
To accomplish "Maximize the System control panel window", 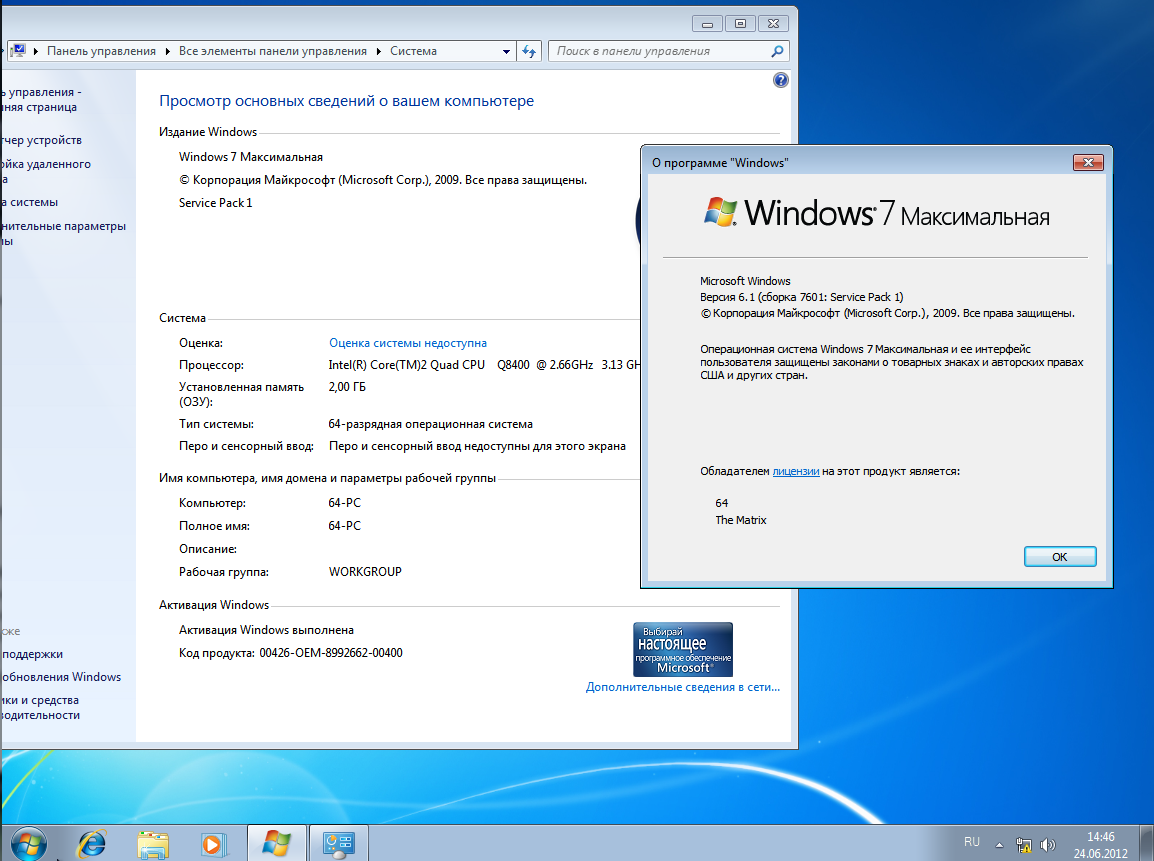I will point(740,24).
